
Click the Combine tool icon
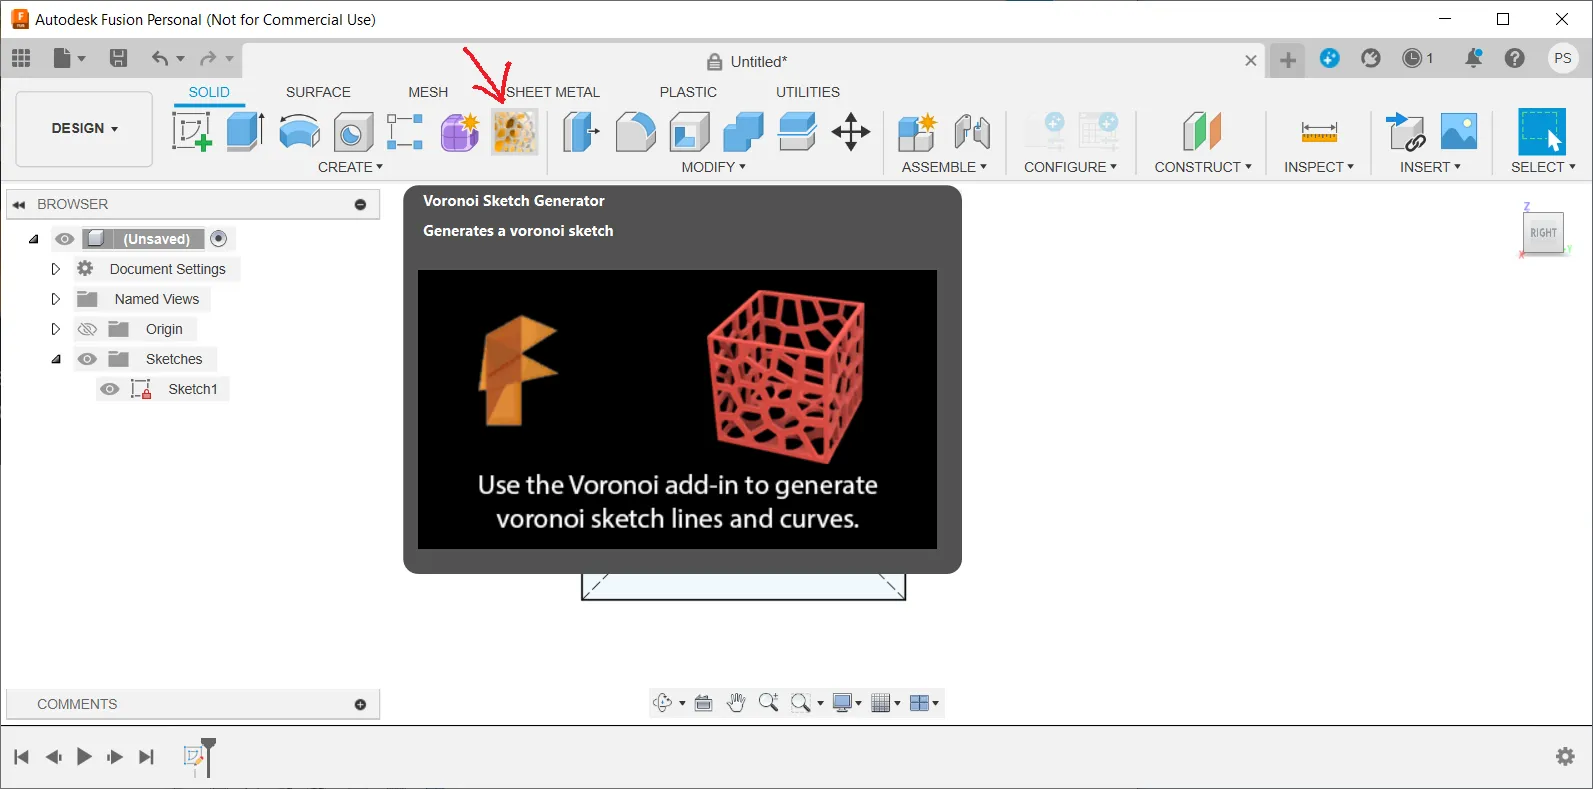click(x=743, y=131)
